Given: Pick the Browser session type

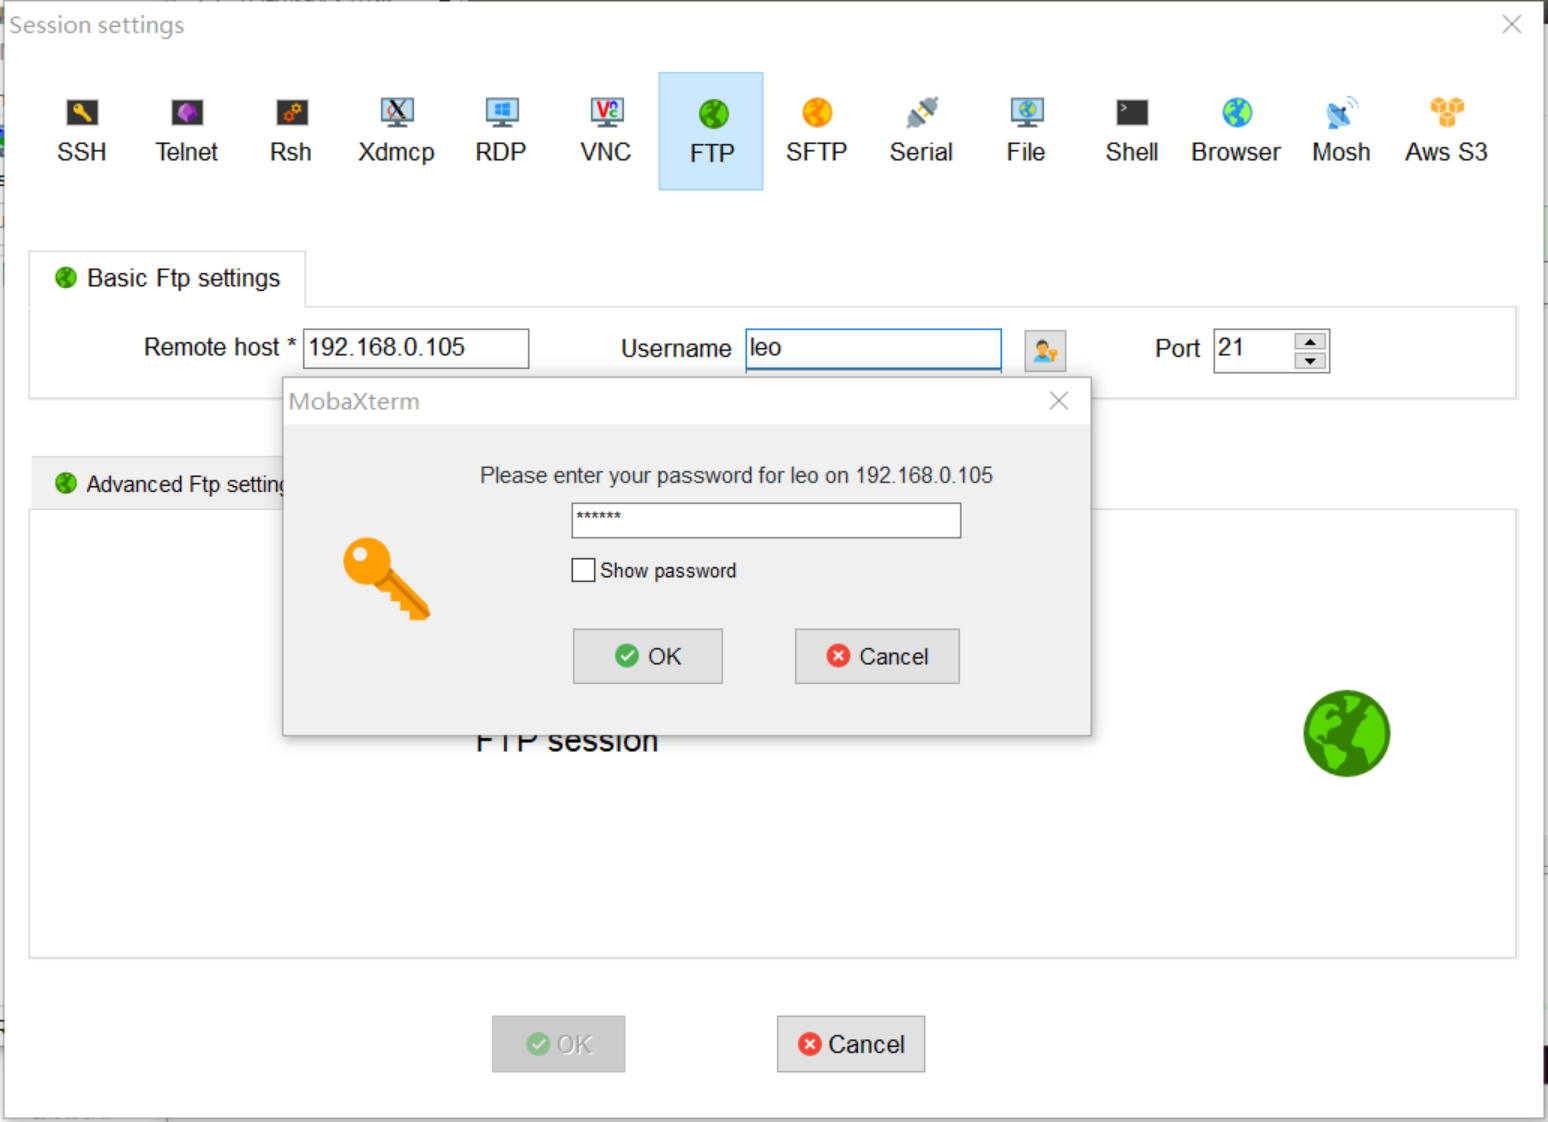Looking at the screenshot, I should 1236,131.
